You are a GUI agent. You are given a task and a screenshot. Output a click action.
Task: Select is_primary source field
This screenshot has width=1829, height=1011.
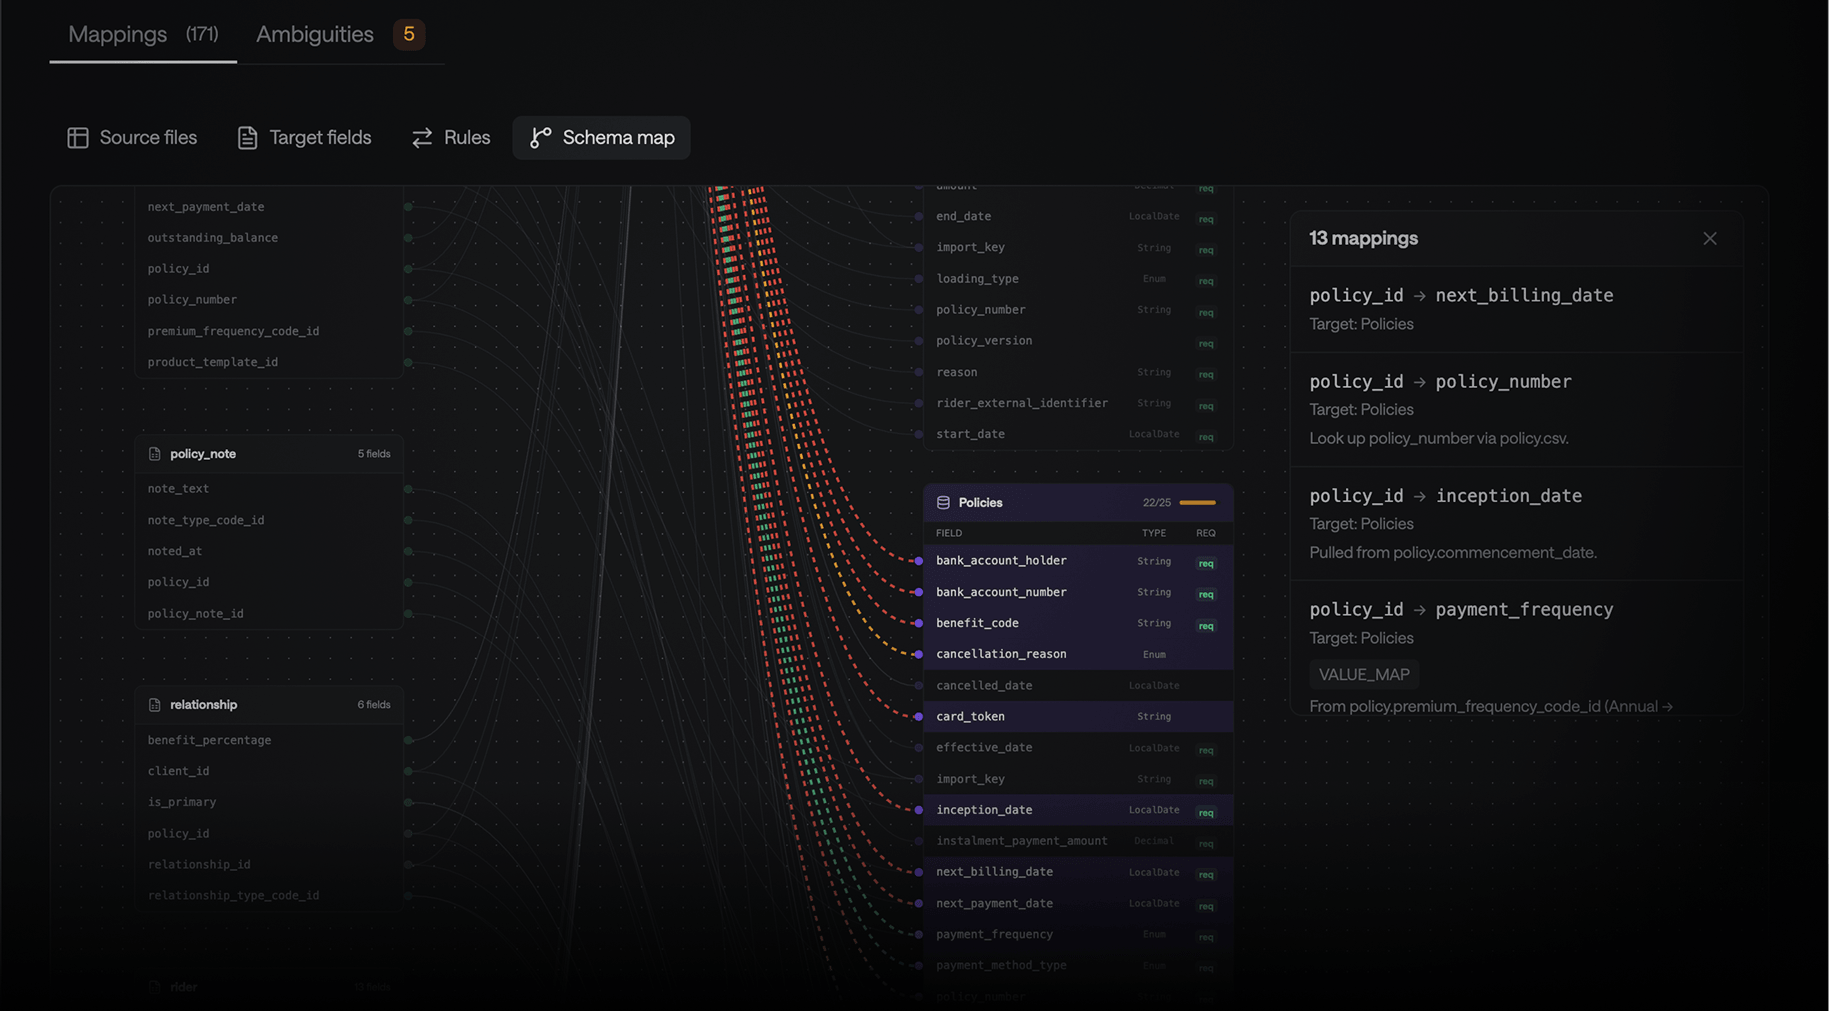(x=269, y=802)
